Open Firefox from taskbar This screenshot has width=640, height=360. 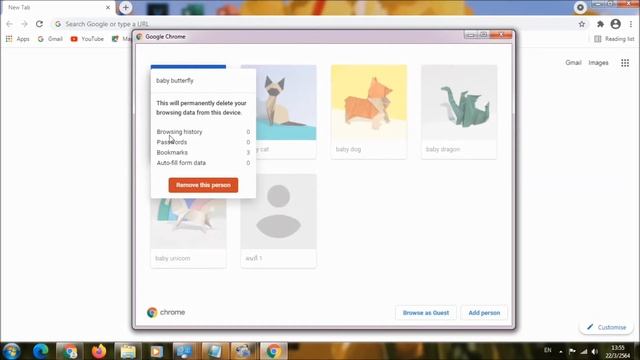pyautogui.click(x=99, y=351)
